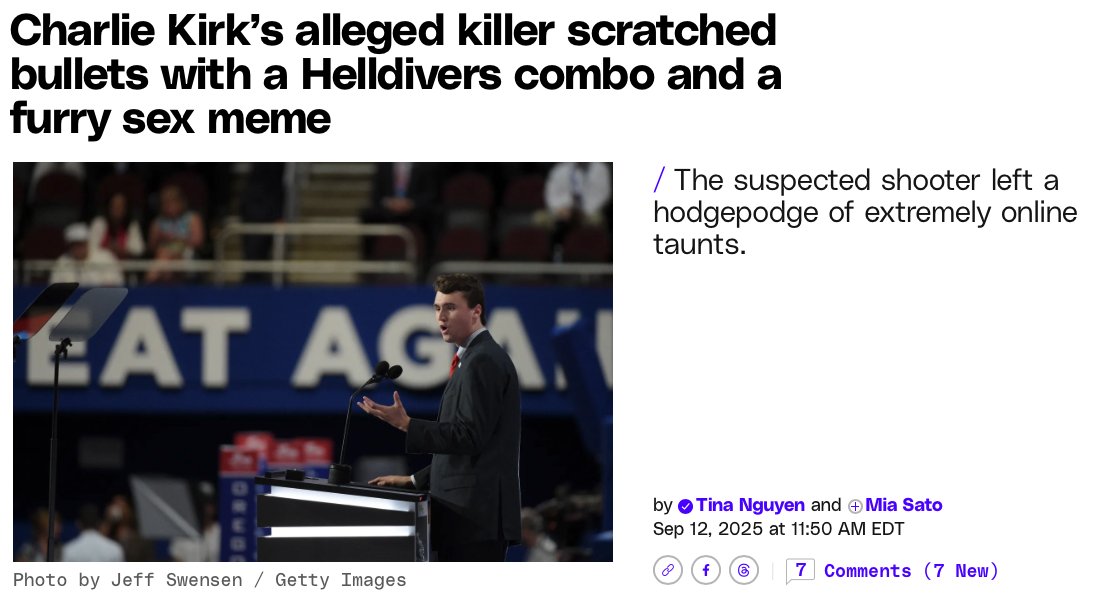Click the Jeff Swensen photo credit name
This screenshot has width=1110, height=612.
coord(176,580)
